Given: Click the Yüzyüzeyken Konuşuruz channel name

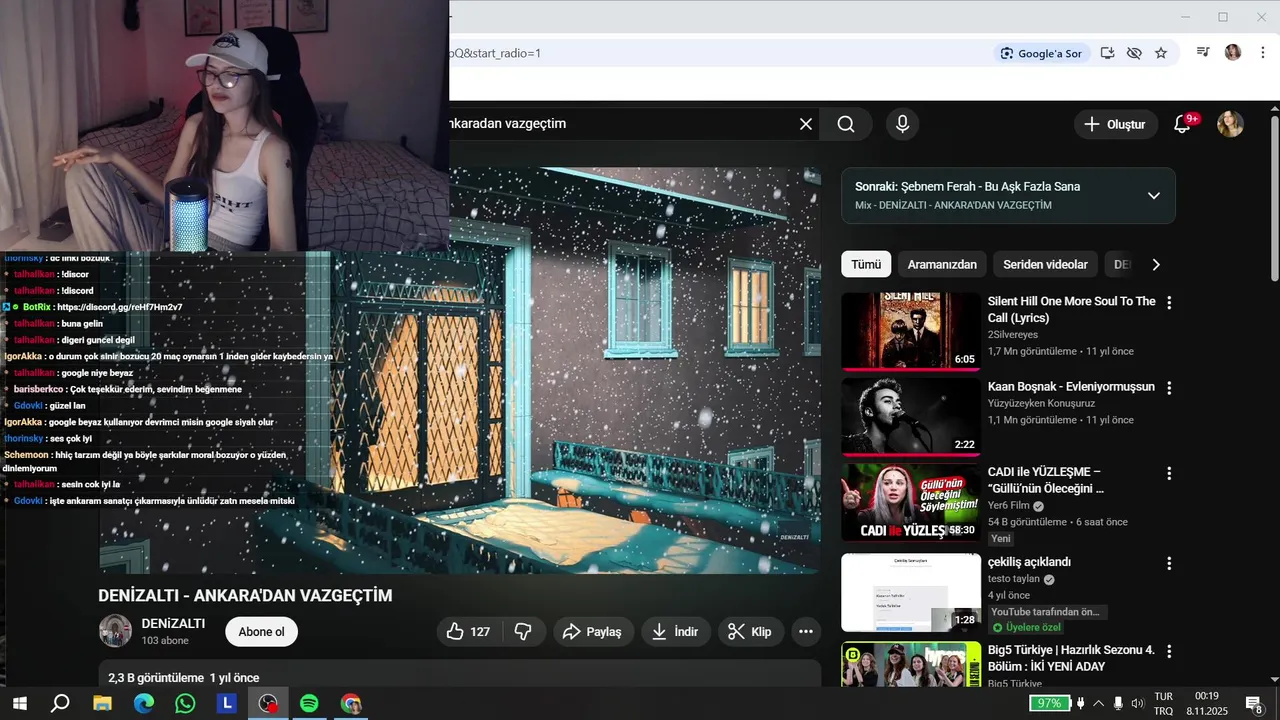Looking at the screenshot, I should tap(1041, 404).
